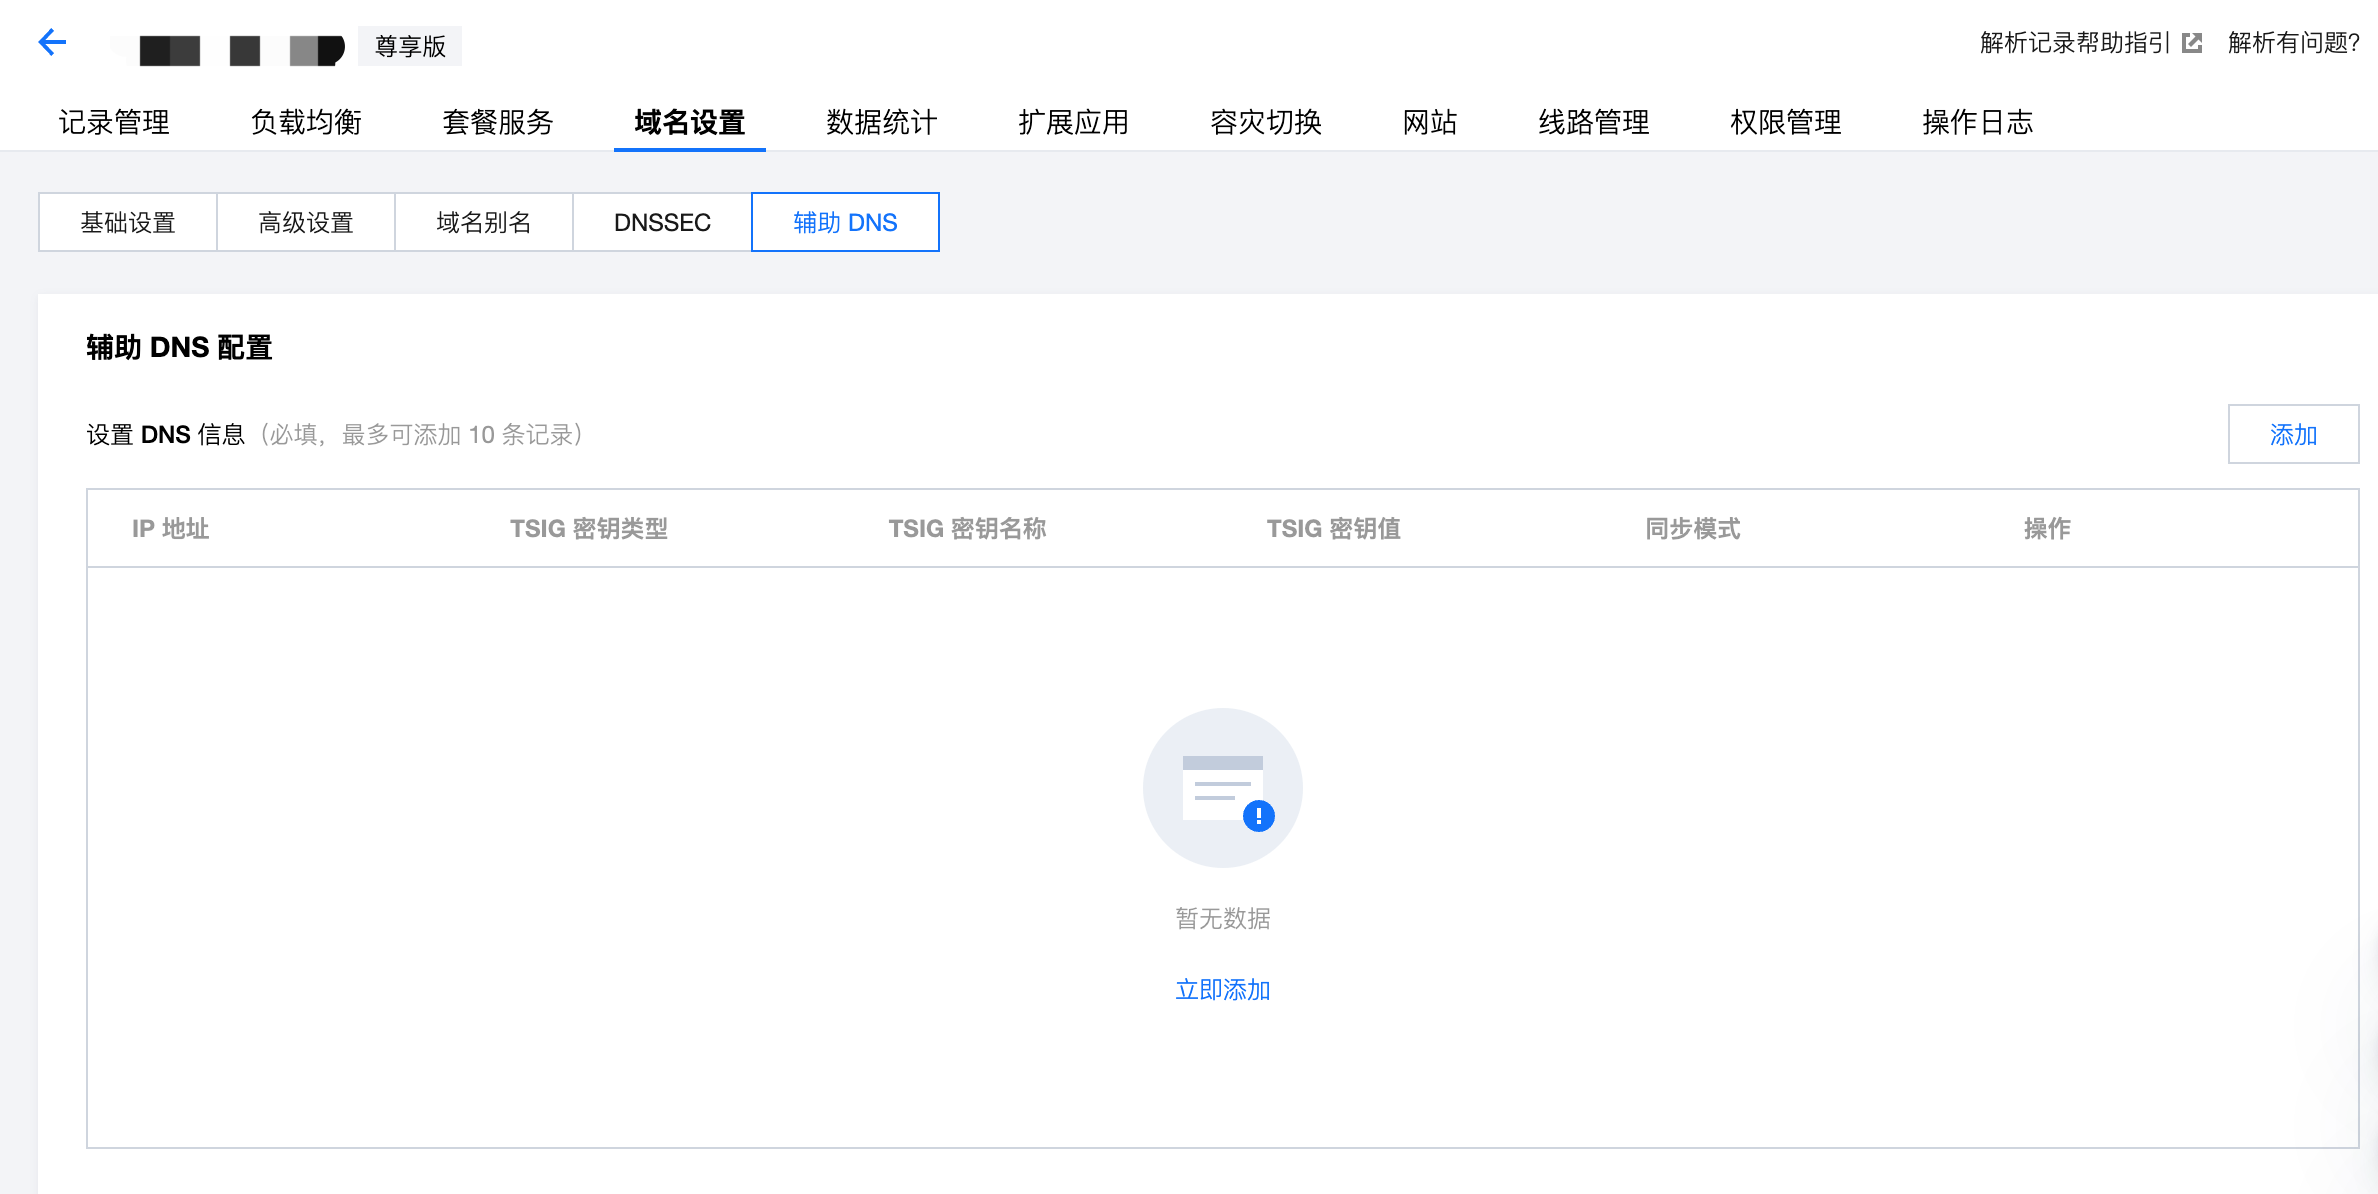Switch to the 套餐服务 tab
This screenshot has height=1194, width=2378.
pyautogui.click(x=498, y=122)
